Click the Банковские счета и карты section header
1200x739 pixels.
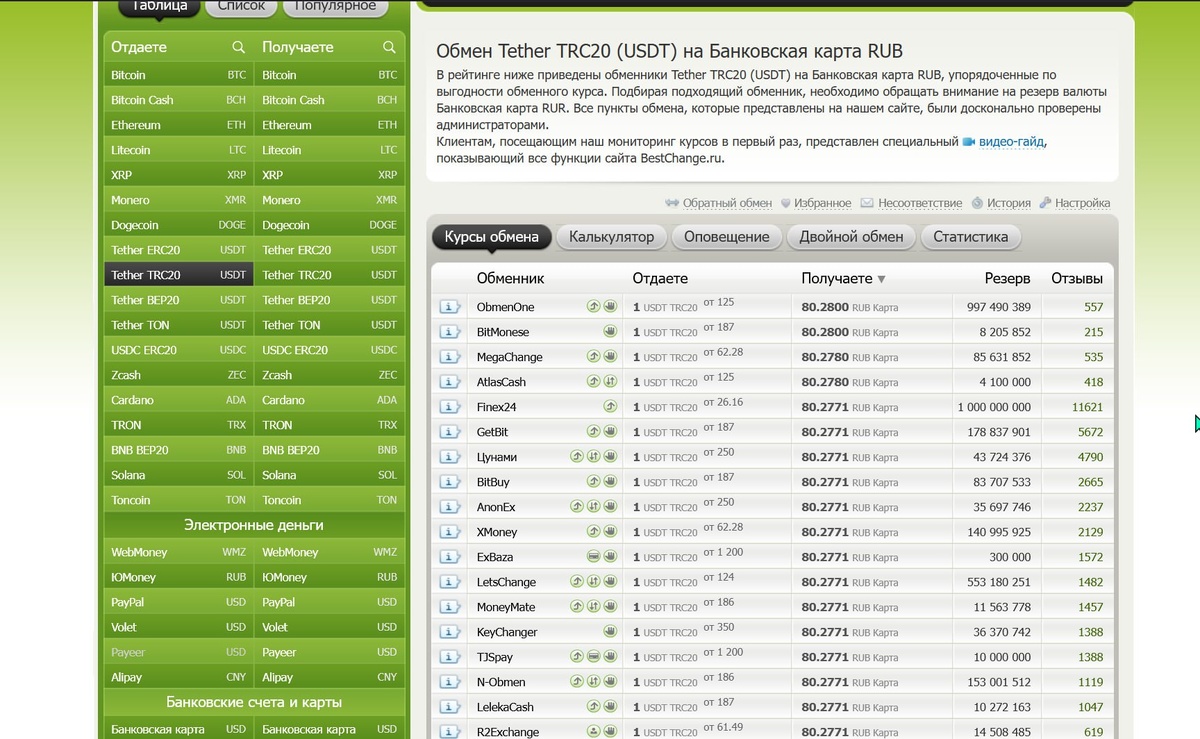[x=254, y=702]
